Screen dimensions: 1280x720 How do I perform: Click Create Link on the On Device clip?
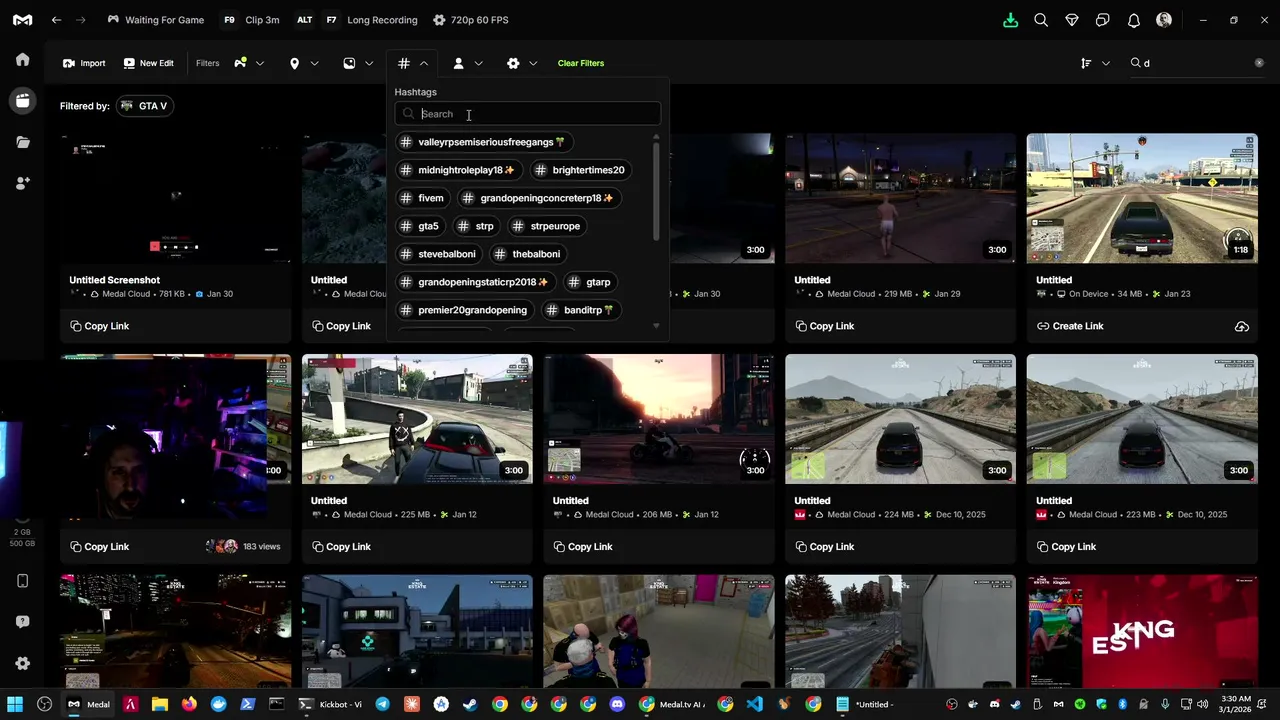(x=1070, y=326)
